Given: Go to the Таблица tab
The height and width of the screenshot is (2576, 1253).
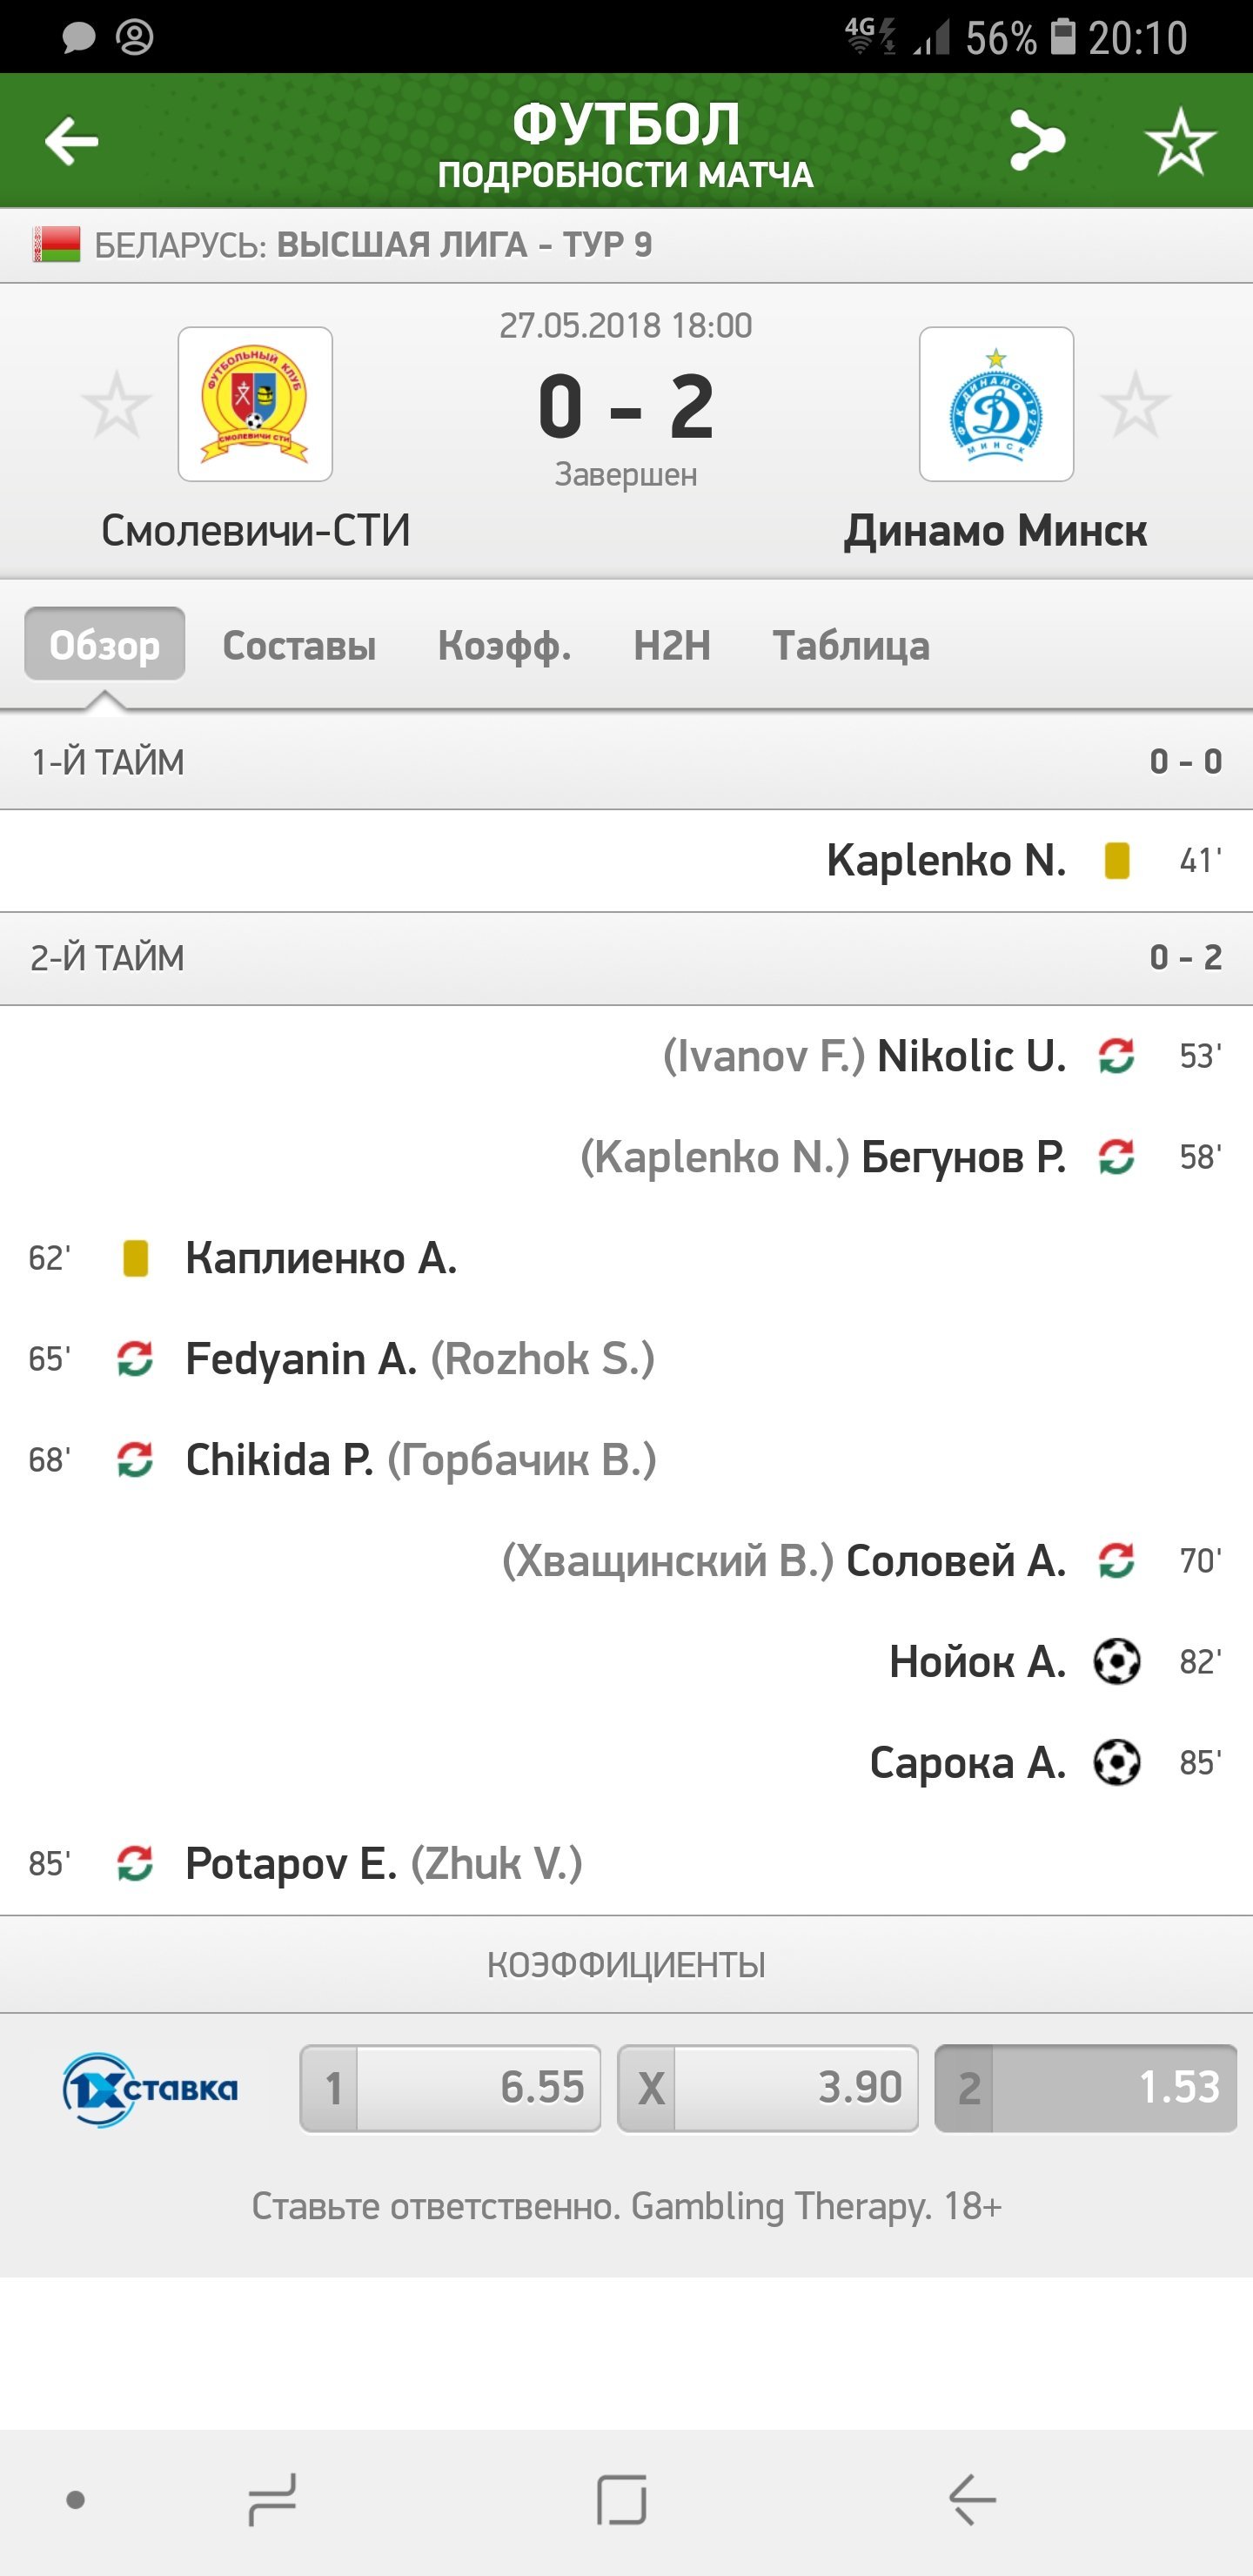Looking at the screenshot, I should click(851, 646).
